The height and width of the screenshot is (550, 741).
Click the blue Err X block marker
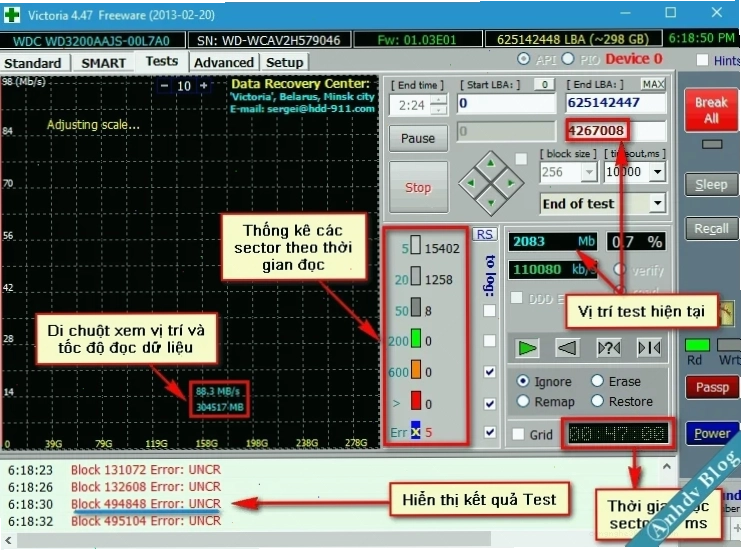point(415,431)
